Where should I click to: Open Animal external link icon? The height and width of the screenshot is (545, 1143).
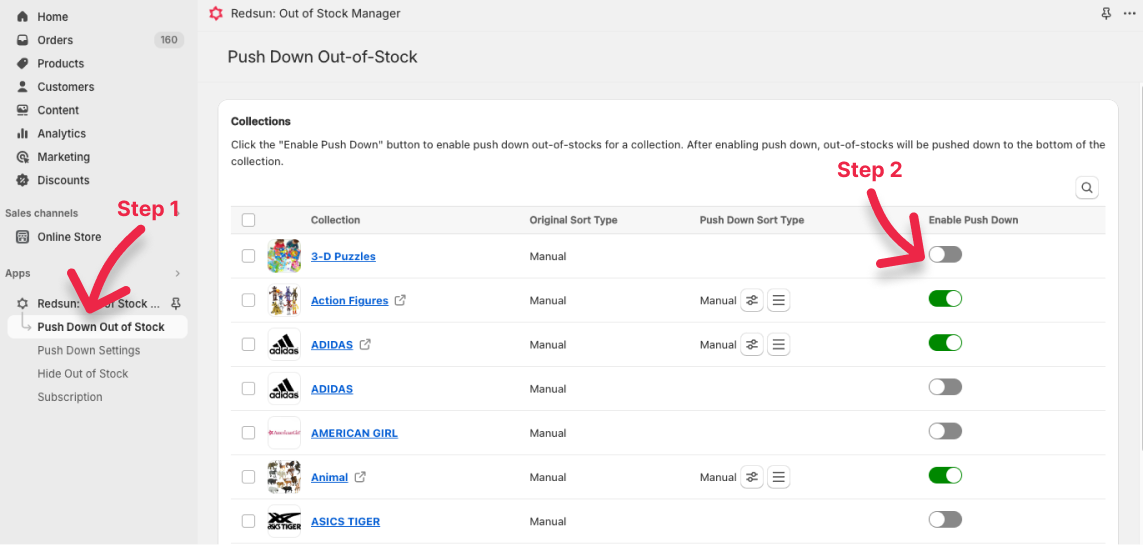coord(360,477)
